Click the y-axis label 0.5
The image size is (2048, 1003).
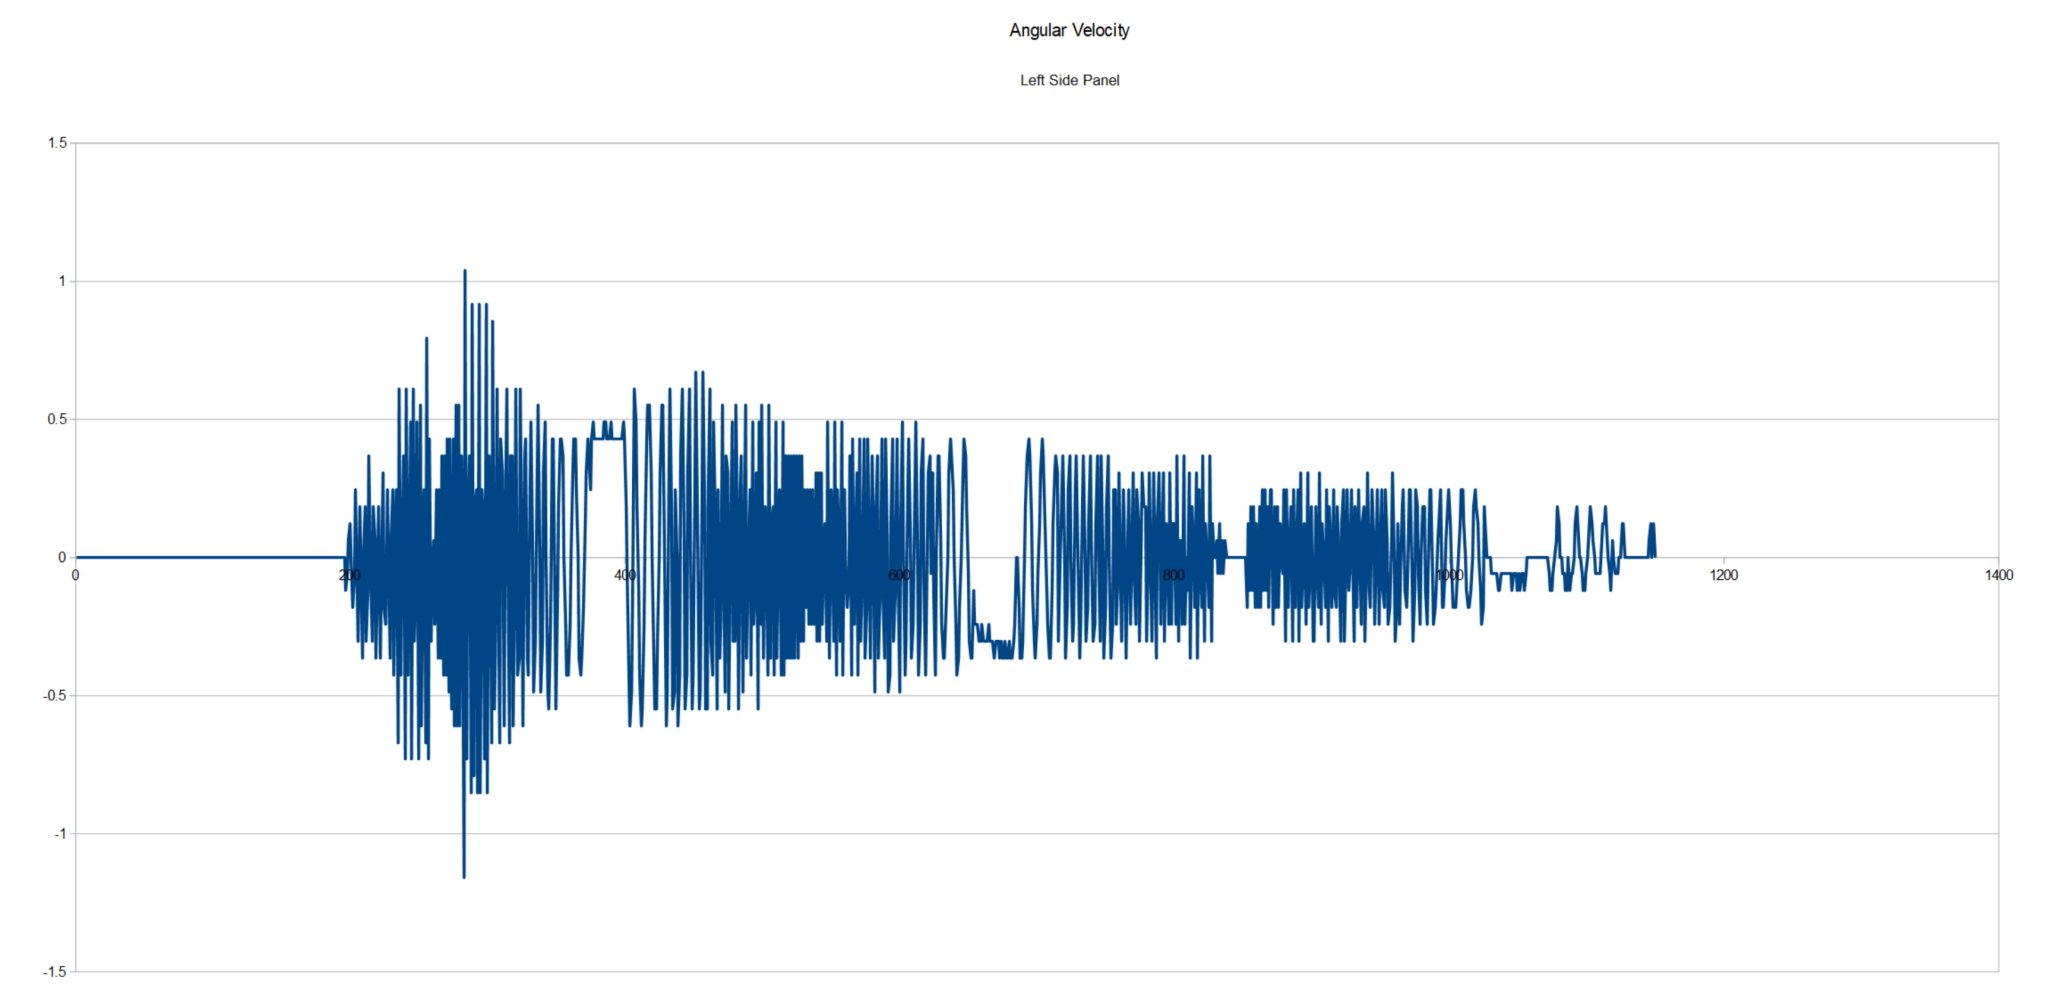click(x=57, y=419)
